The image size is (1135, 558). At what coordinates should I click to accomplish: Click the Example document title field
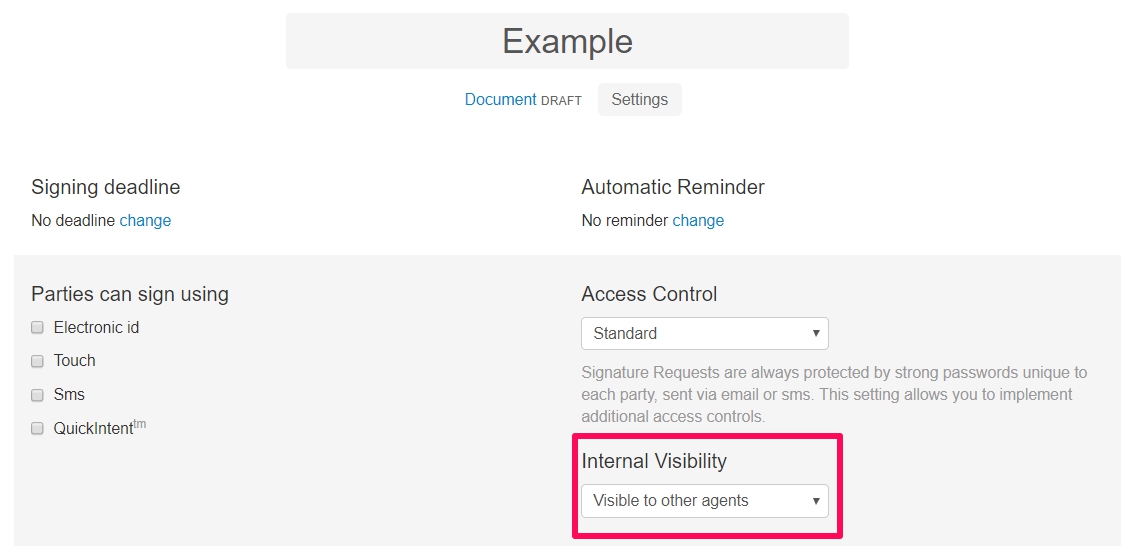567,41
